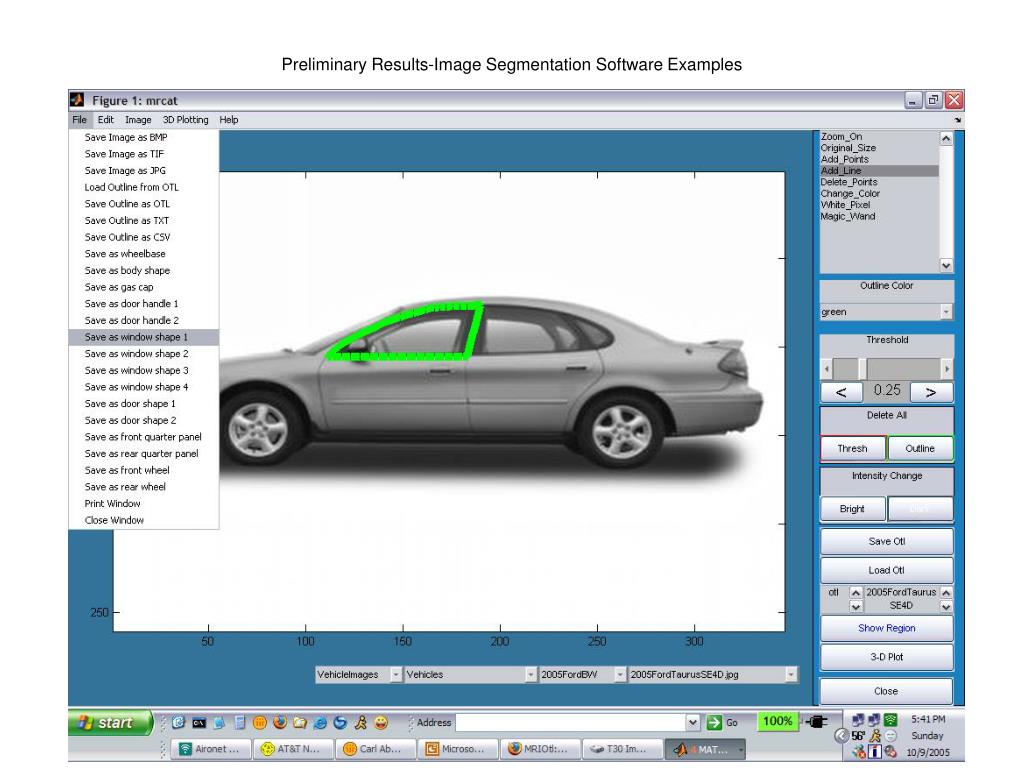Open the Image menu
Viewport: 1024px width, 768px height.
[138, 120]
